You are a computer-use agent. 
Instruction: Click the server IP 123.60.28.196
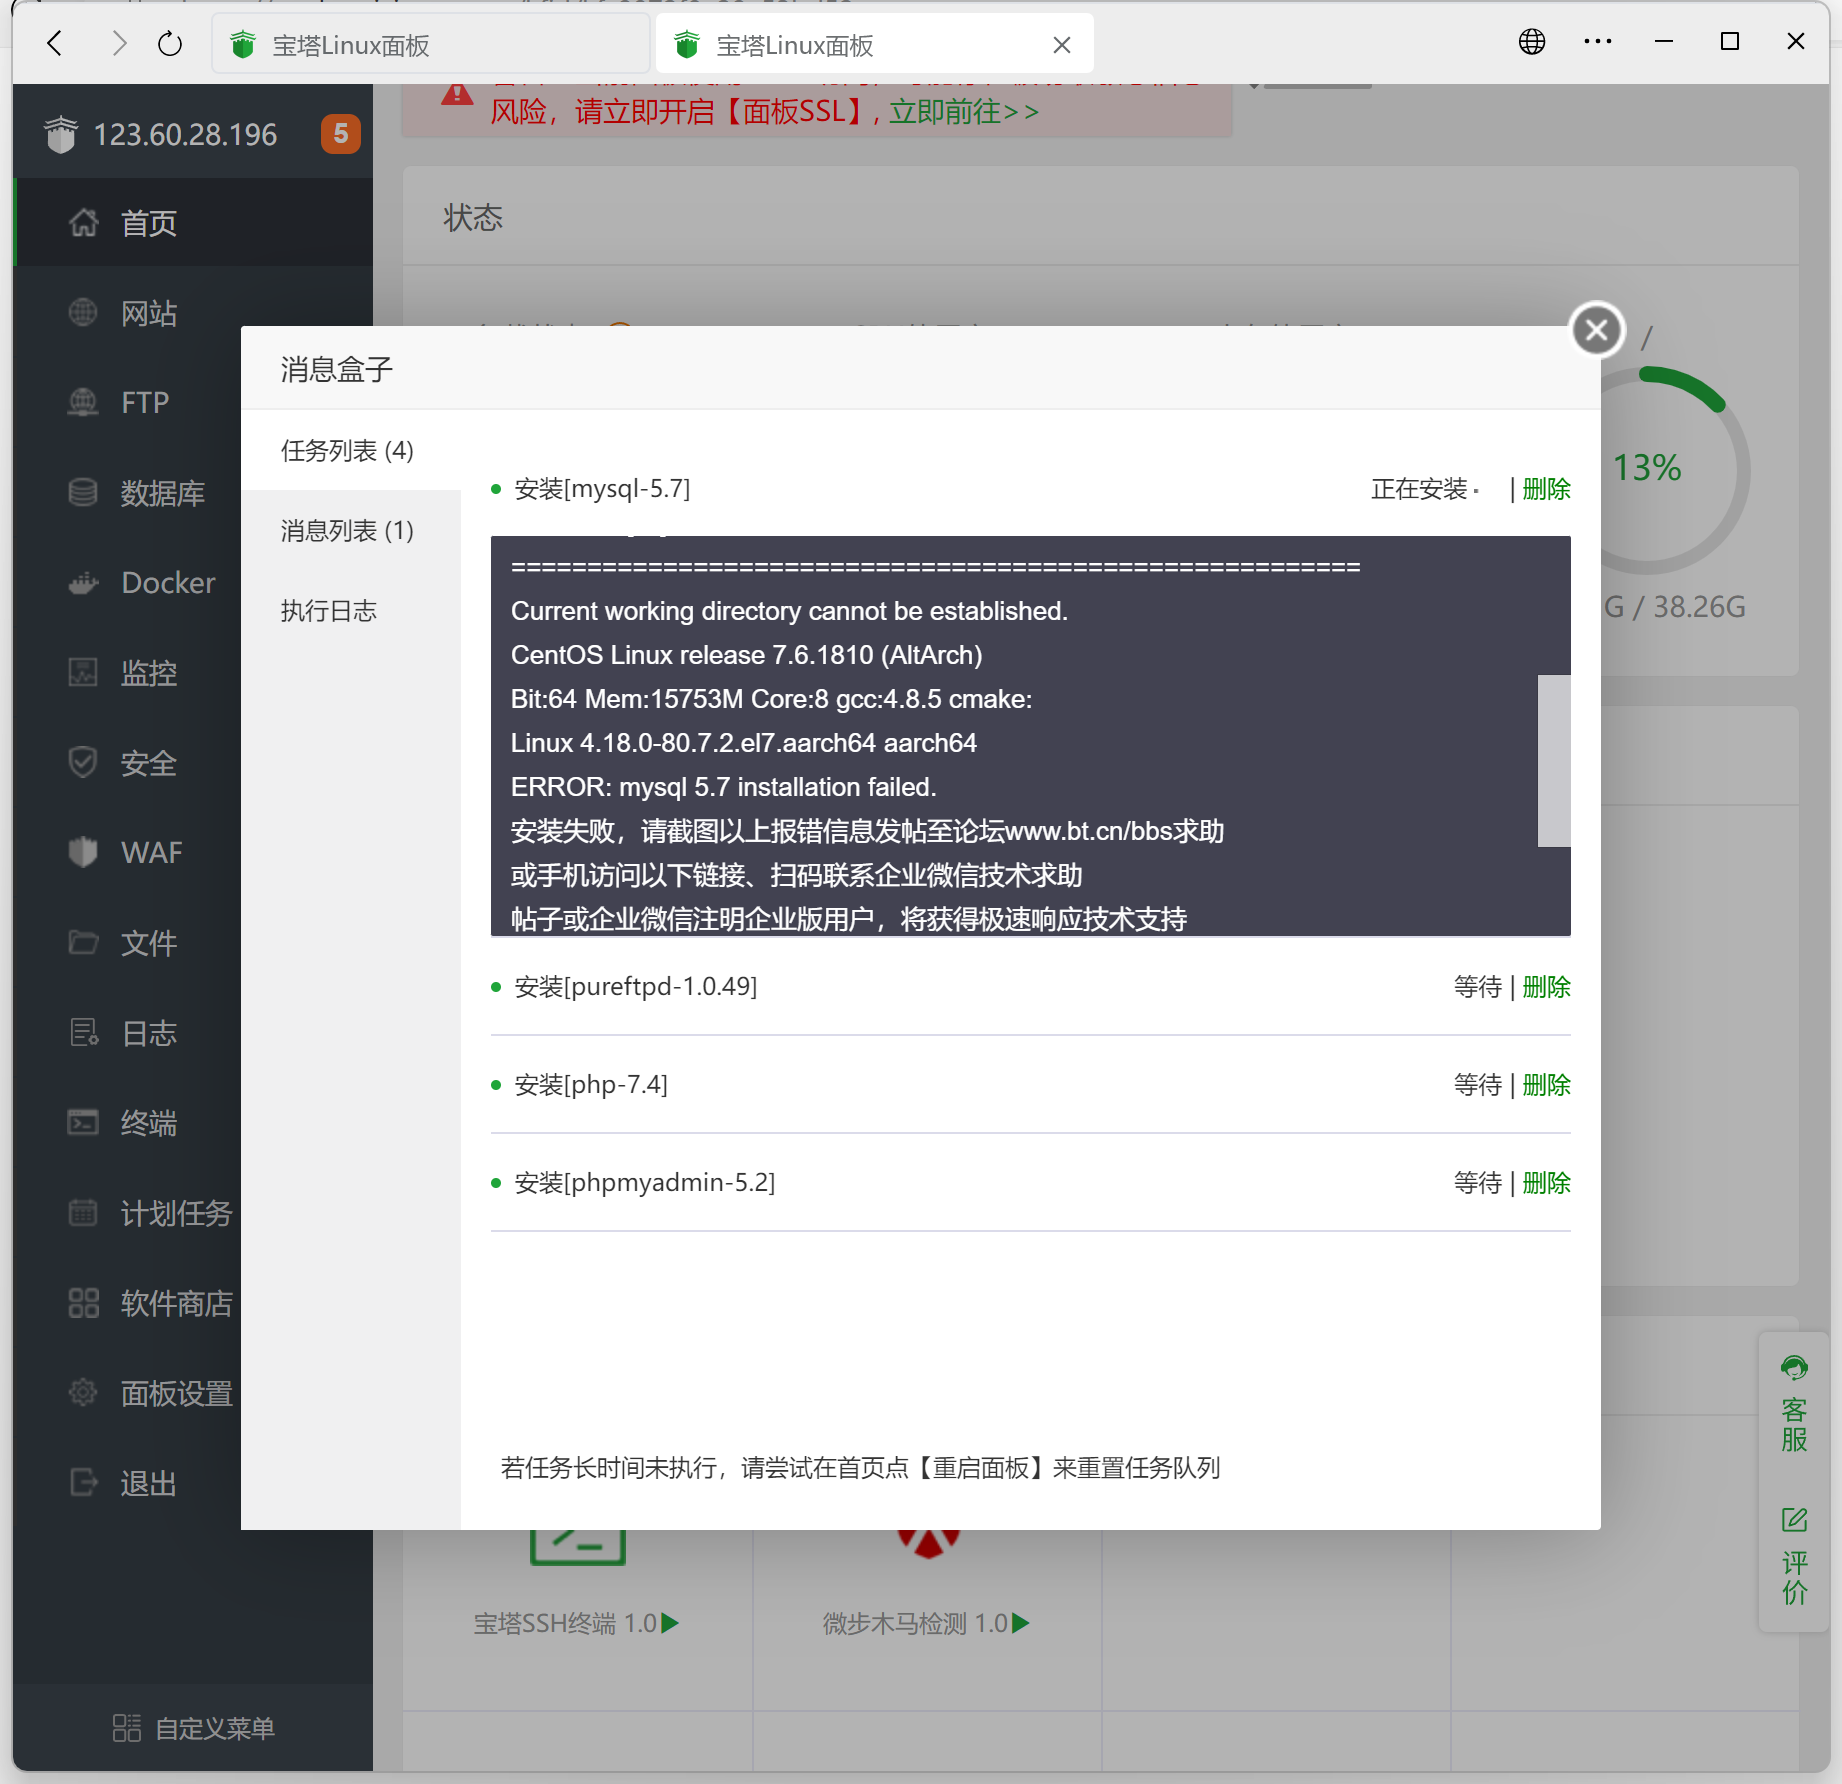[185, 134]
